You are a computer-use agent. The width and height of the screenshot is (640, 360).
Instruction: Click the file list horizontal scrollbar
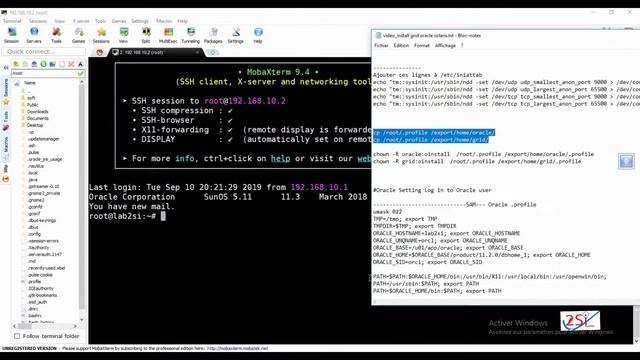pos(24,326)
